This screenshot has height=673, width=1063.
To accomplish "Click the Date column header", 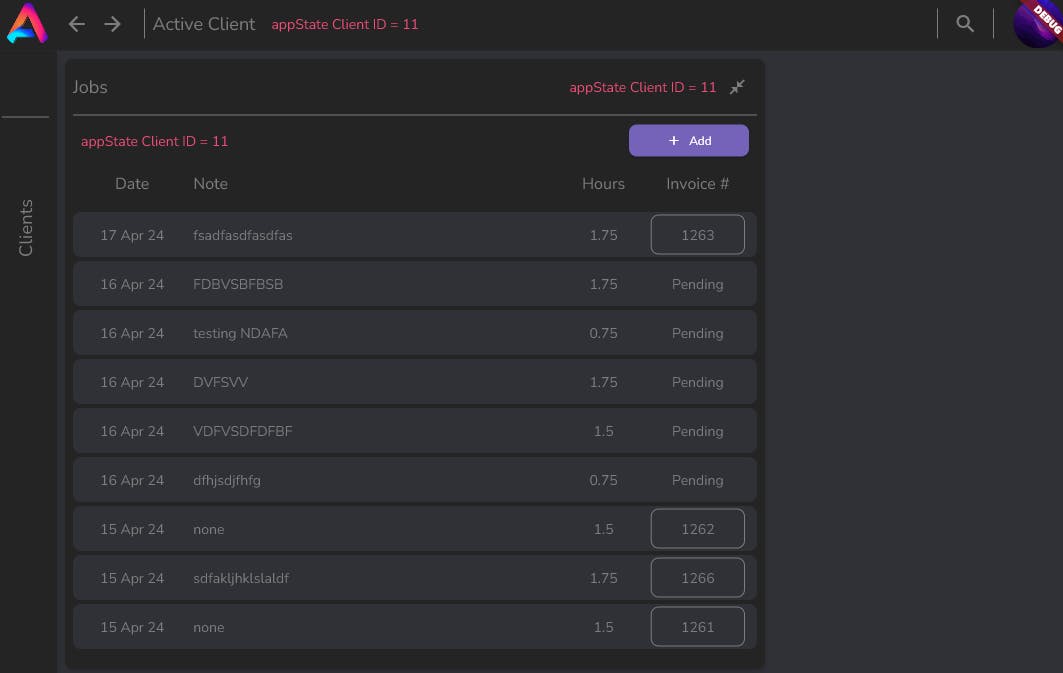I will coord(132,184).
